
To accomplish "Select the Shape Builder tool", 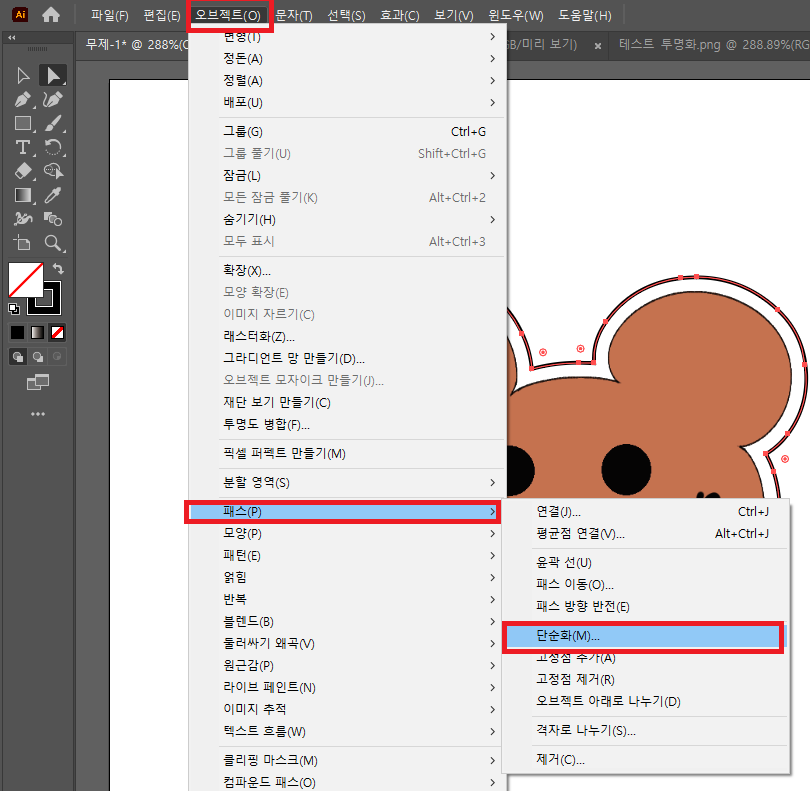I will [x=53, y=171].
